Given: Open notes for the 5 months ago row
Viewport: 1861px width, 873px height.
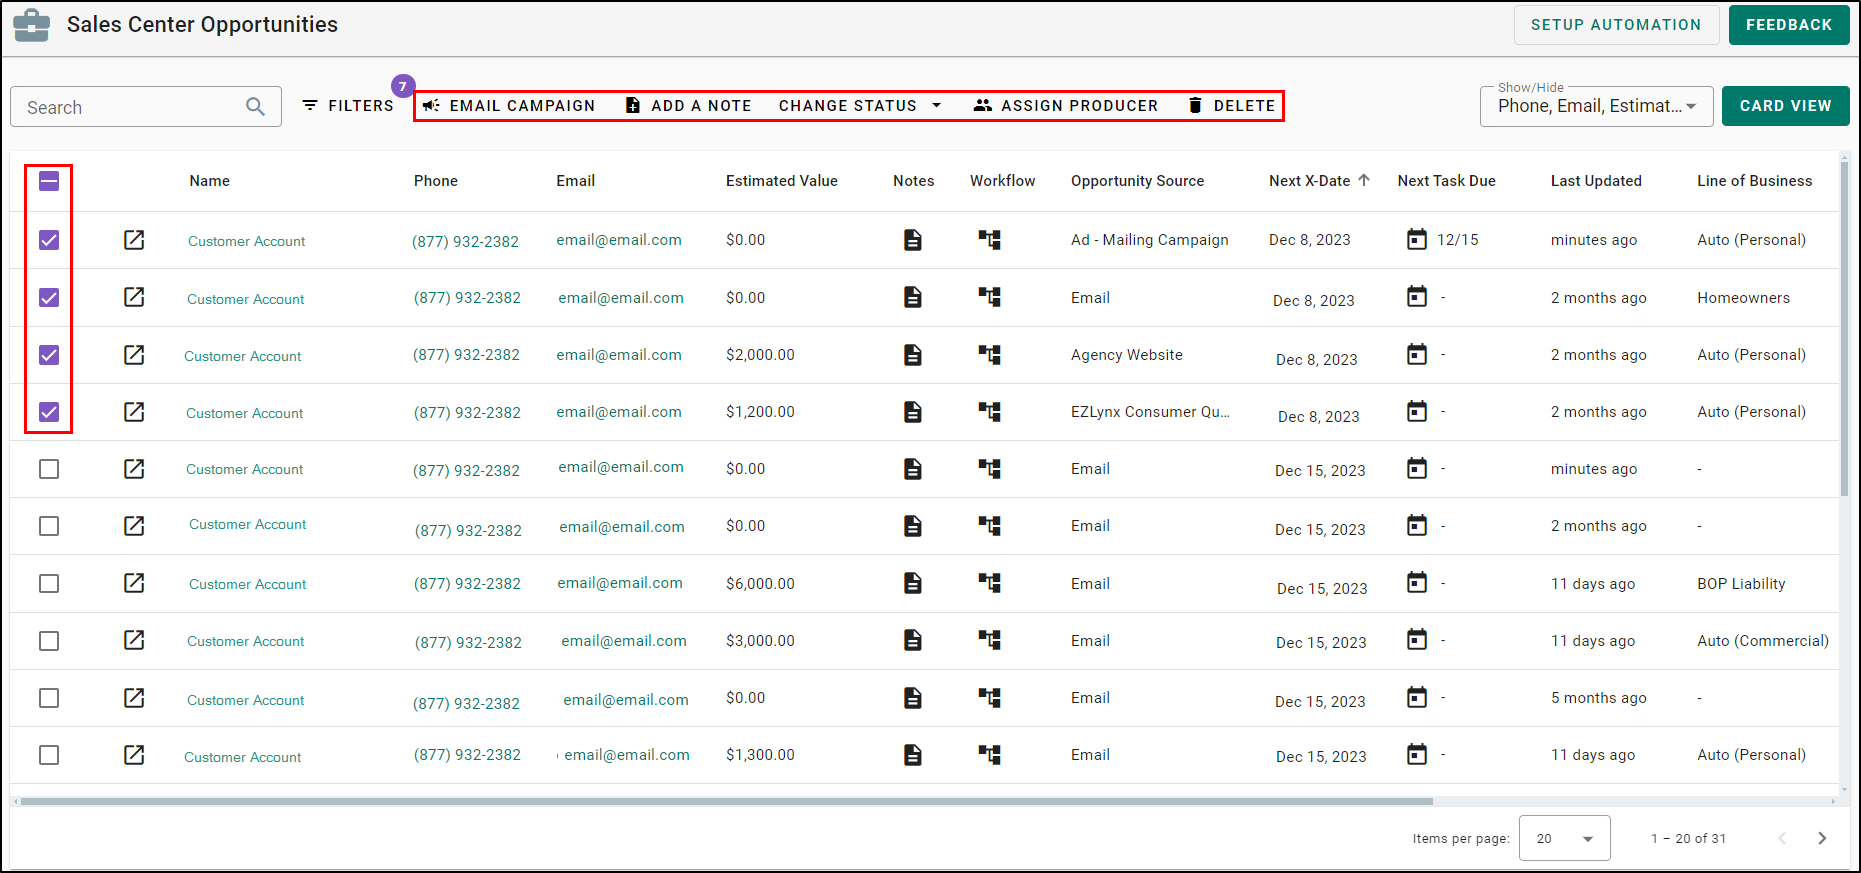Looking at the screenshot, I should pyautogui.click(x=913, y=698).
